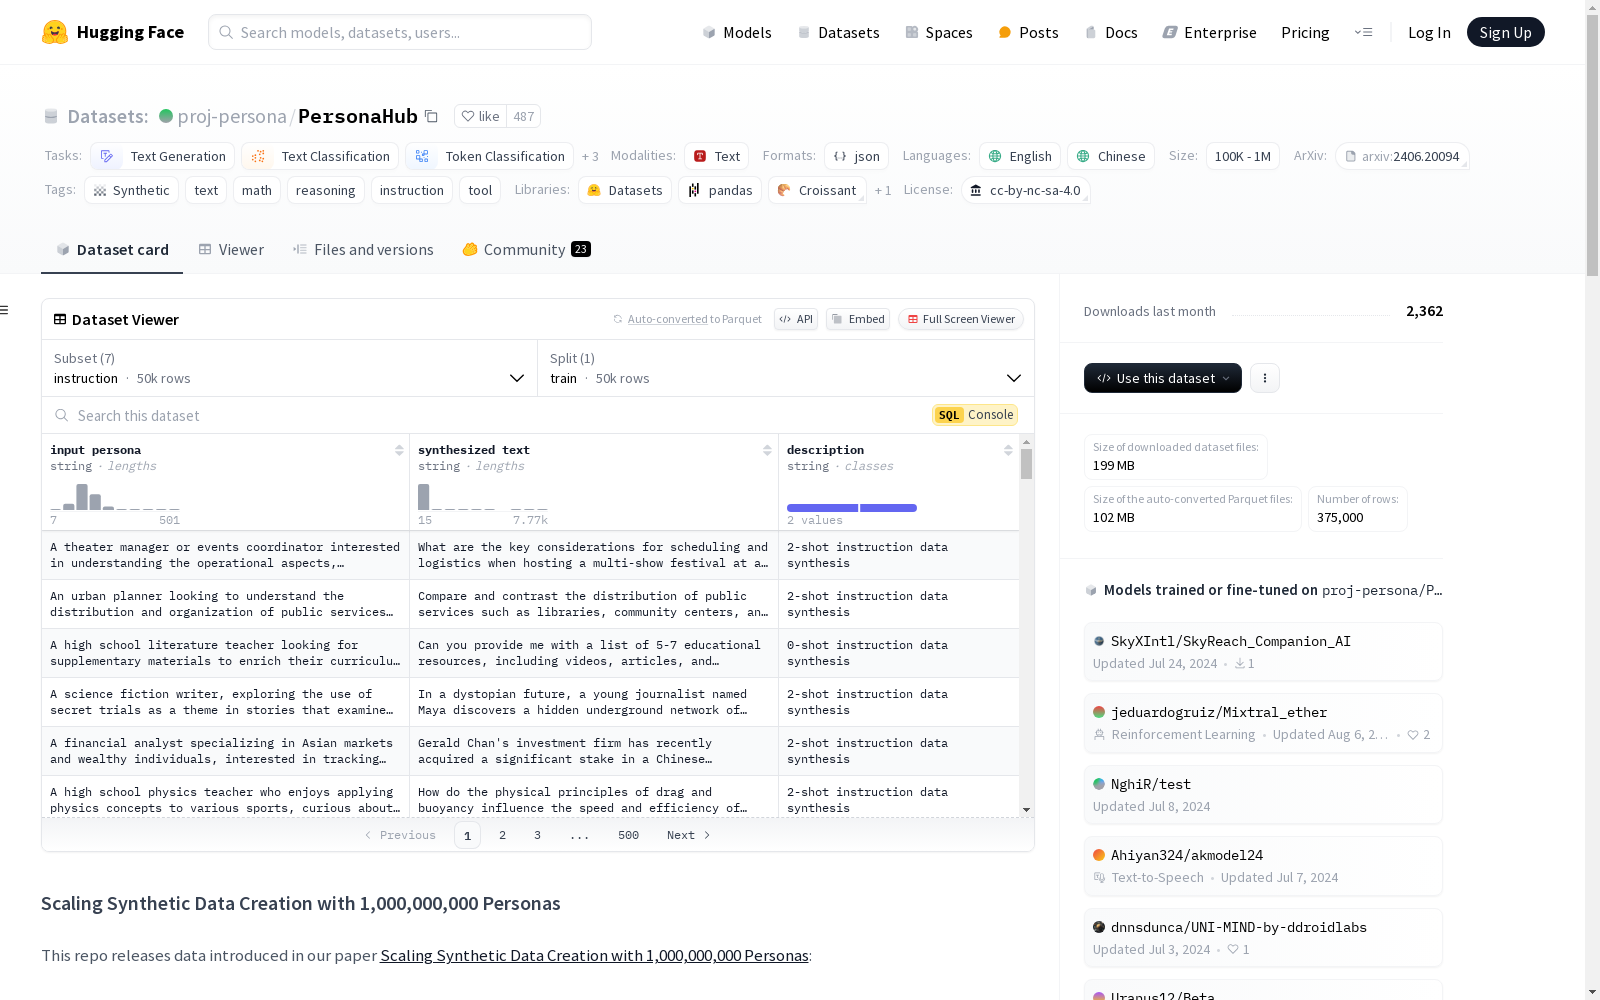Click the pandas library tag
1600x1000 pixels.
coord(720,190)
